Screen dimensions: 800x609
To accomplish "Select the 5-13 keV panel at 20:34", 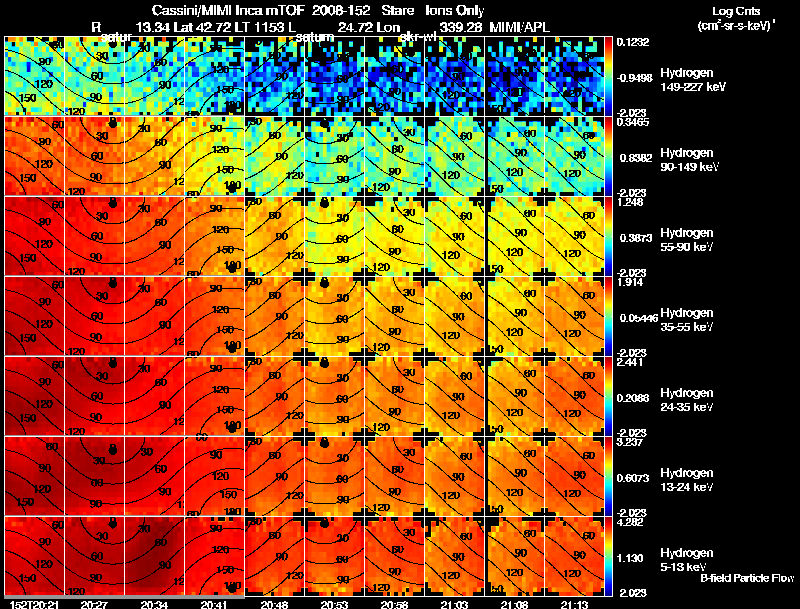I will click(x=155, y=556).
